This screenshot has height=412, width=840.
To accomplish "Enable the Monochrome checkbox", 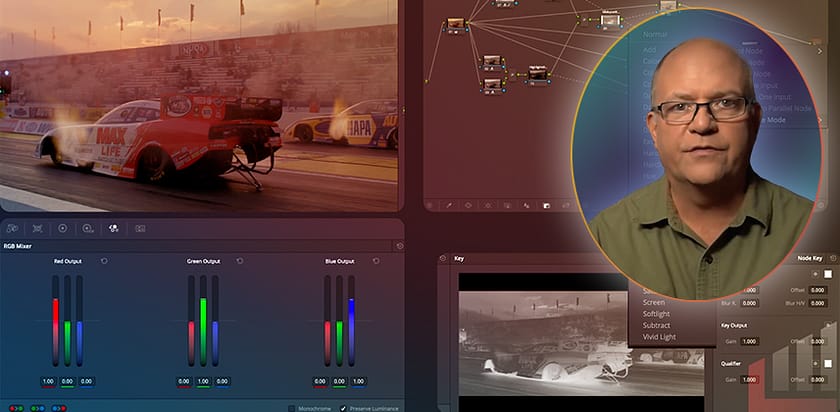I will (291, 408).
